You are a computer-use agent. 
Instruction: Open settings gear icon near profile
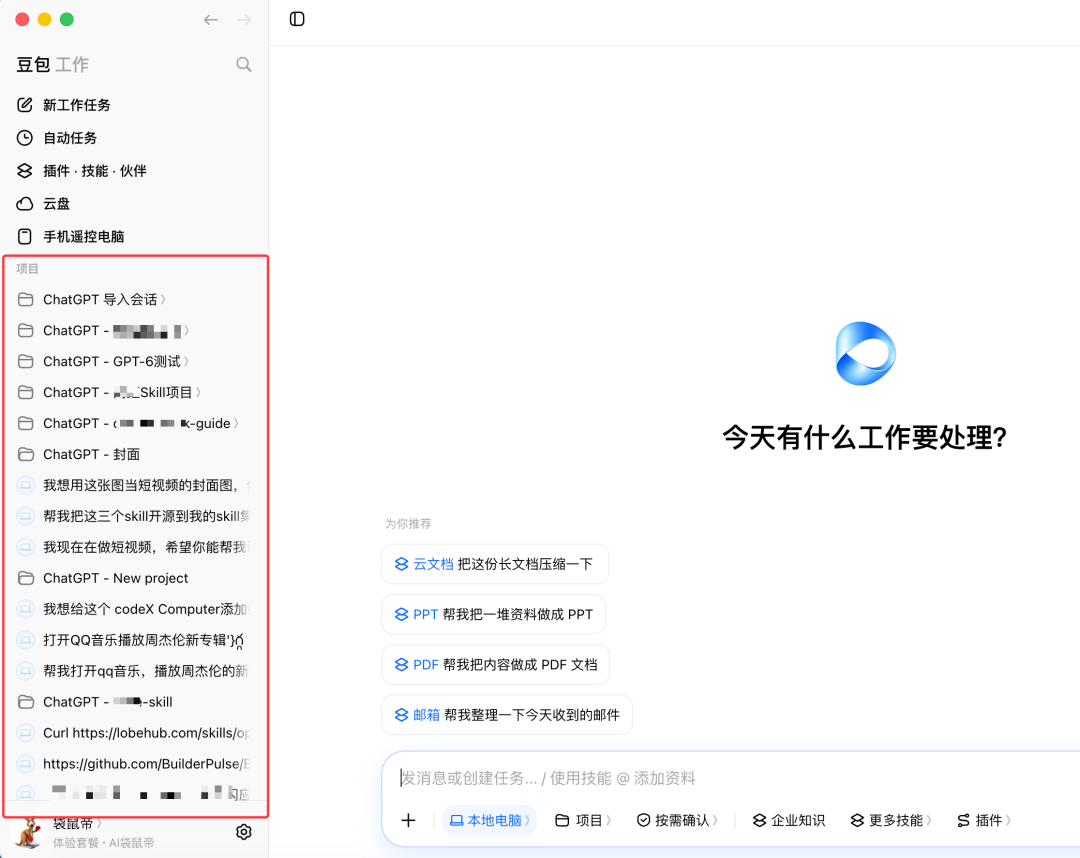pos(244,832)
